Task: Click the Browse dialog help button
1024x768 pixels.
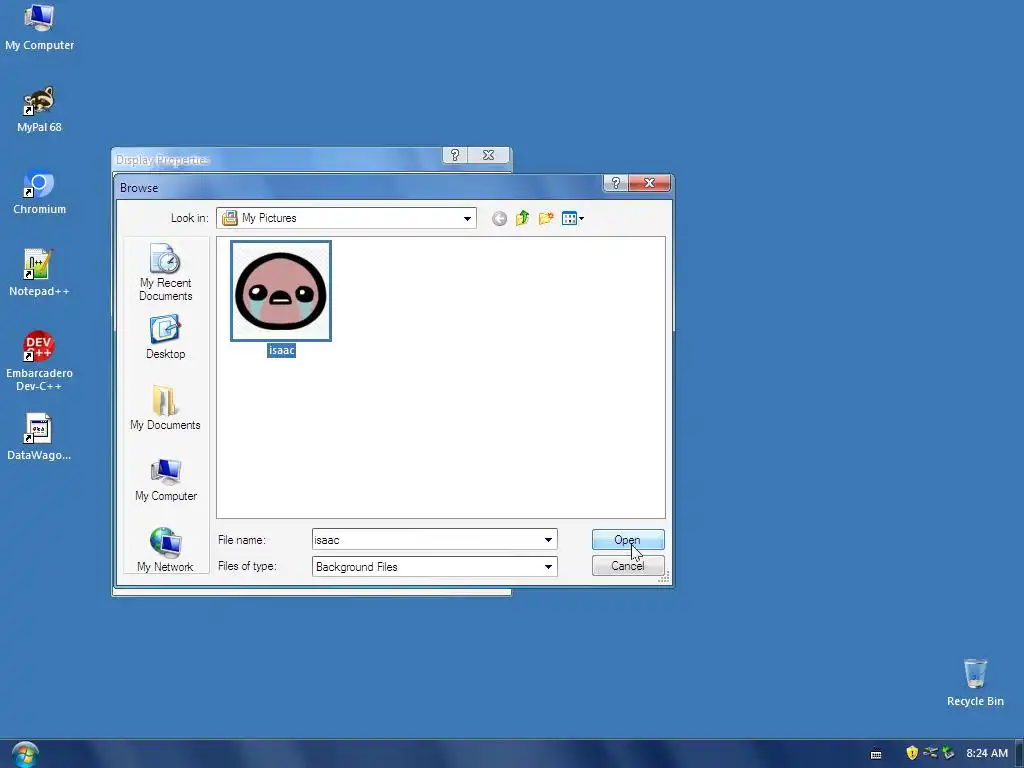Action: tap(615, 183)
